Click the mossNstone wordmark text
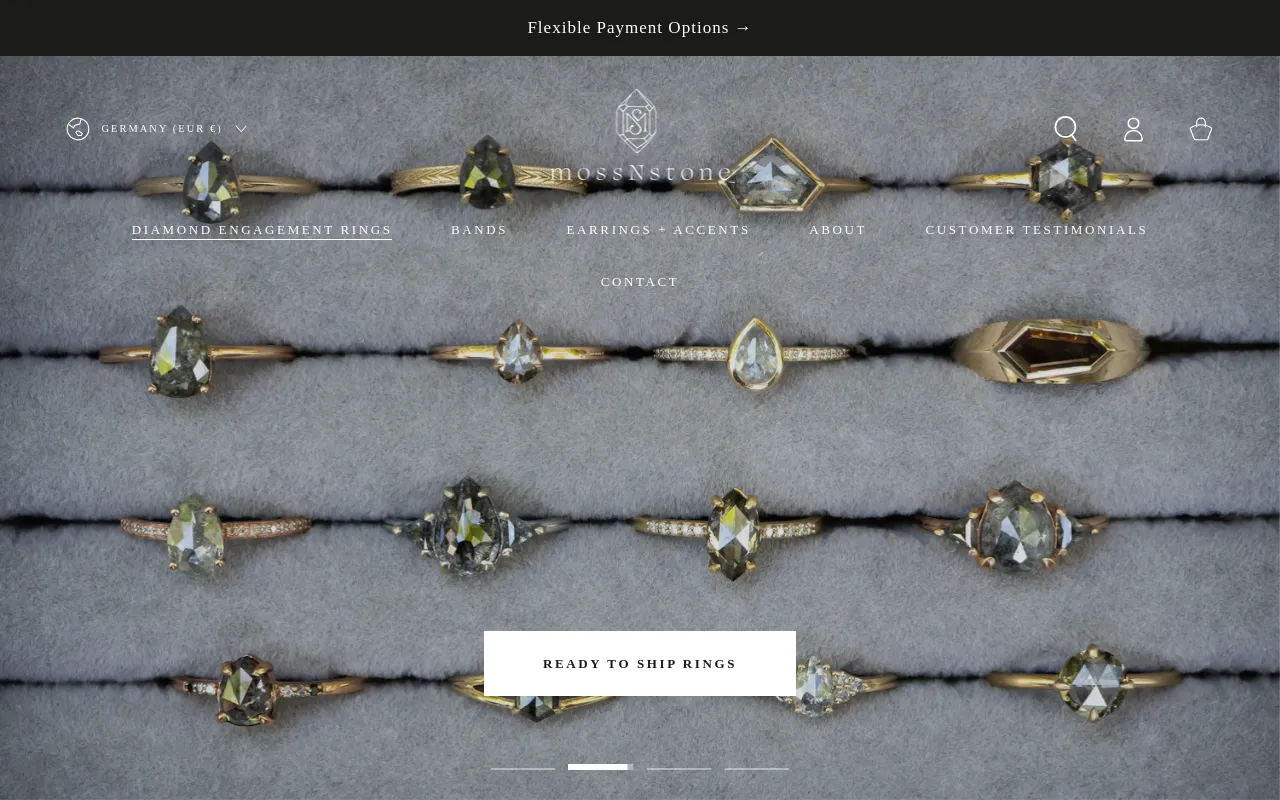 pos(642,172)
